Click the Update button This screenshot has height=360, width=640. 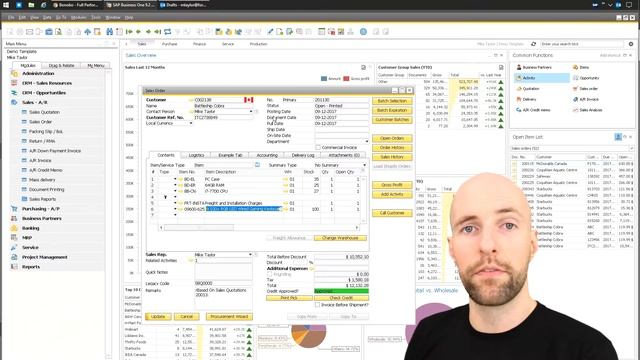[158, 316]
